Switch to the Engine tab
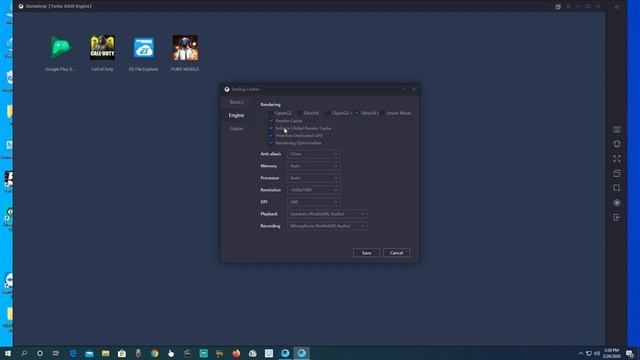 pos(236,116)
